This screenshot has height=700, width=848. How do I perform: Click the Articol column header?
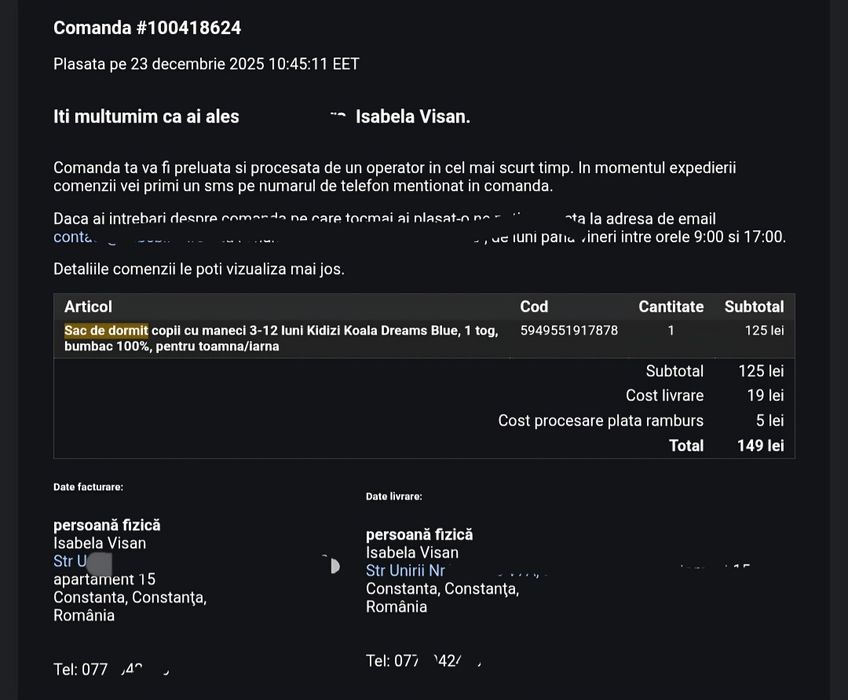[x=88, y=307]
